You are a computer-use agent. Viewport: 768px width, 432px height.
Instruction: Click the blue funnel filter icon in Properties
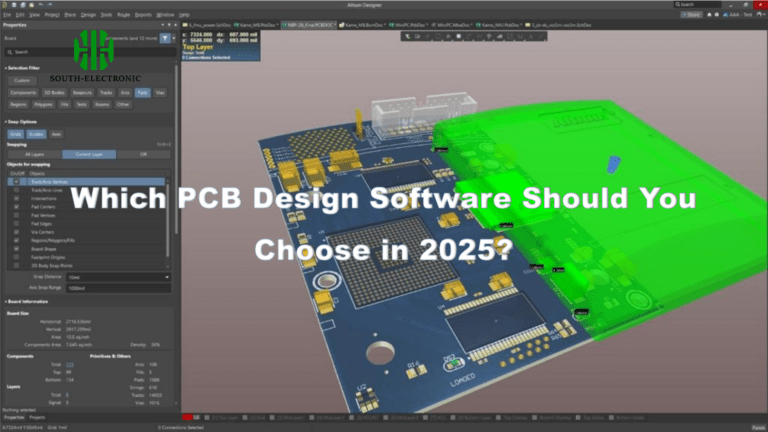coord(165,38)
